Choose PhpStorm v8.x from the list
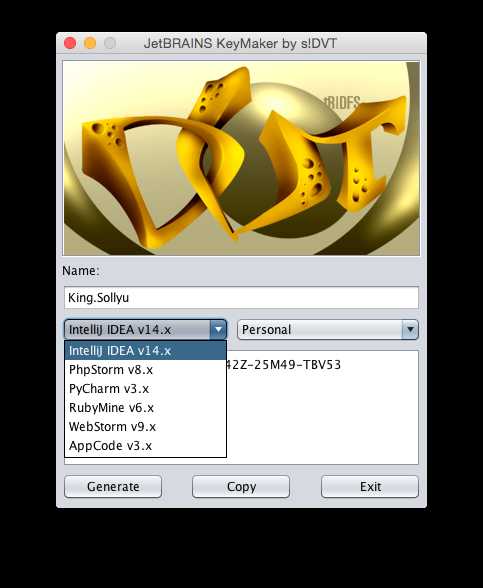 [x=146, y=370]
